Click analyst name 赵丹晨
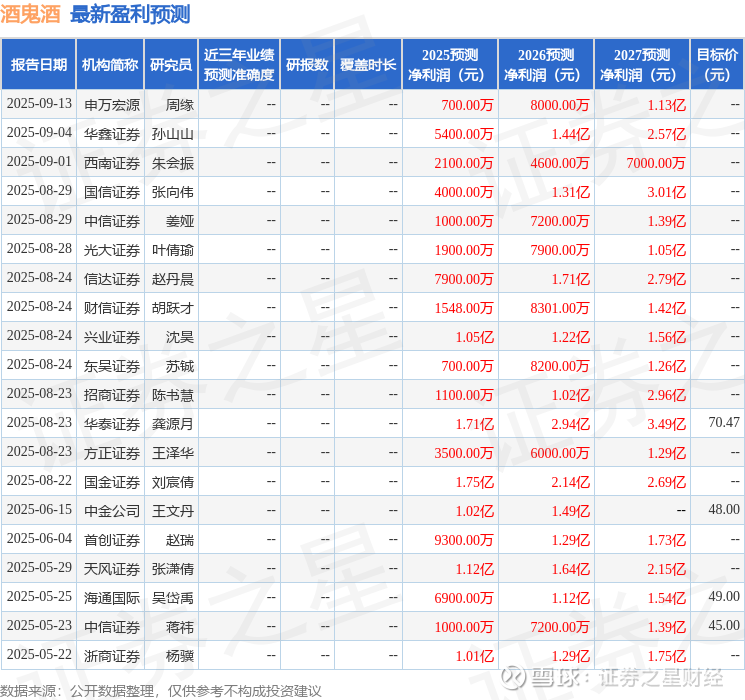This screenshot has width=745, height=700. coord(172,279)
